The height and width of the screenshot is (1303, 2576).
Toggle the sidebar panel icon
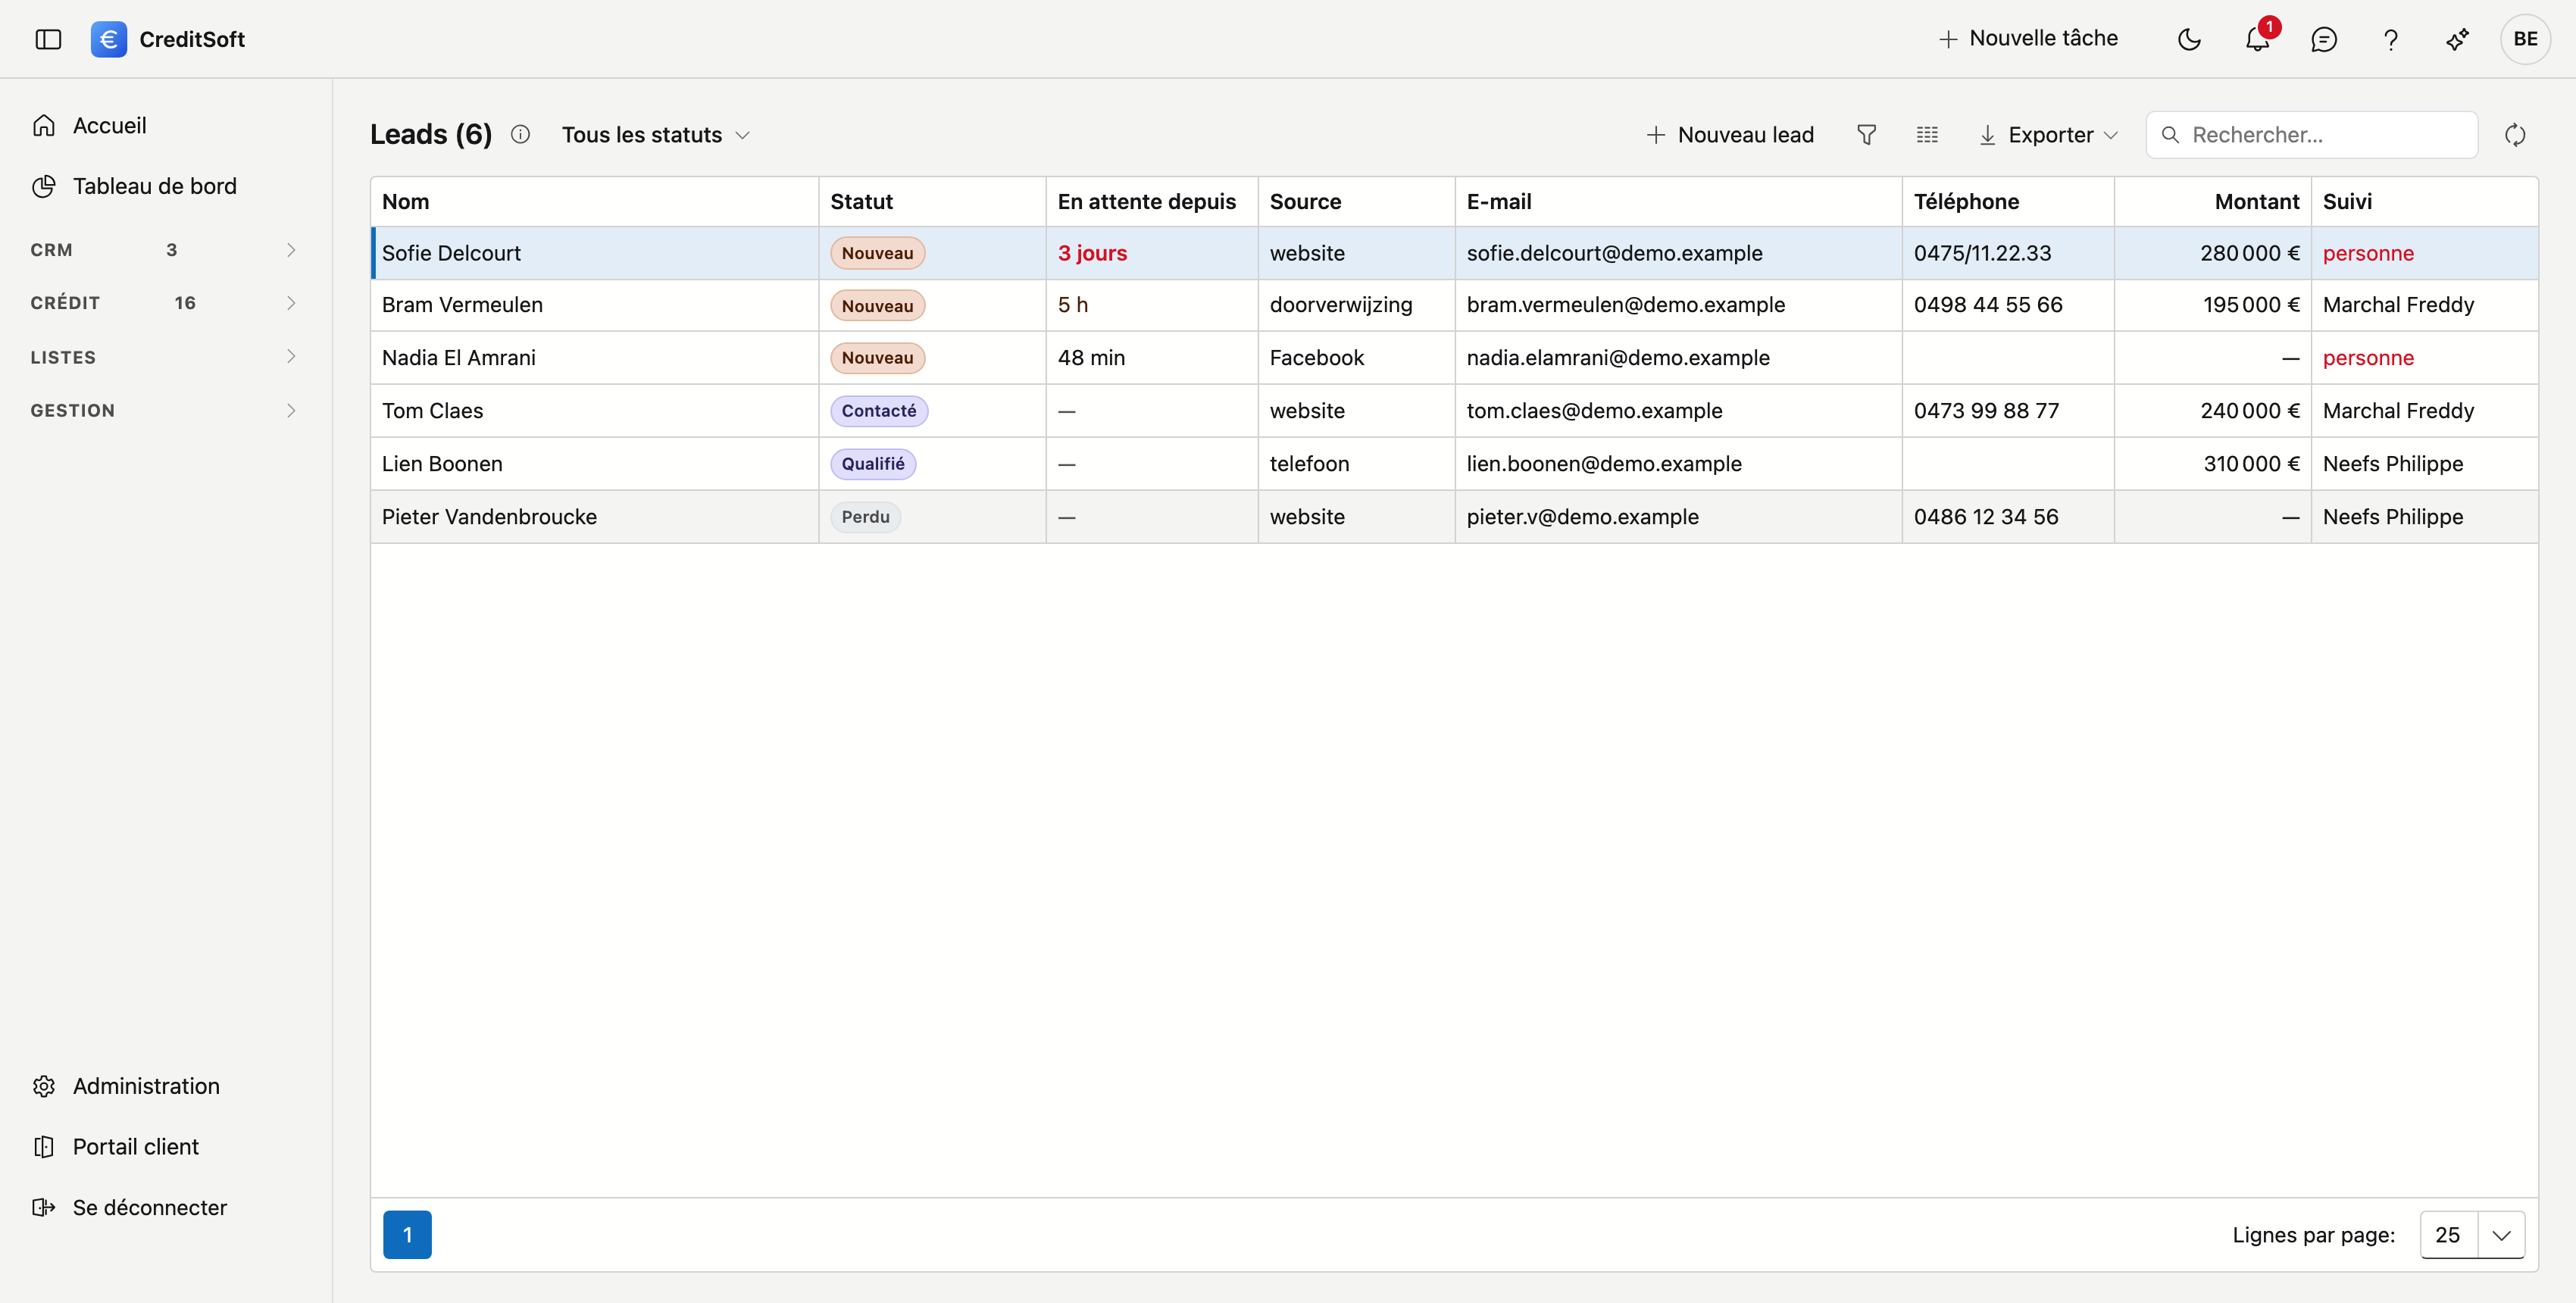[x=48, y=39]
